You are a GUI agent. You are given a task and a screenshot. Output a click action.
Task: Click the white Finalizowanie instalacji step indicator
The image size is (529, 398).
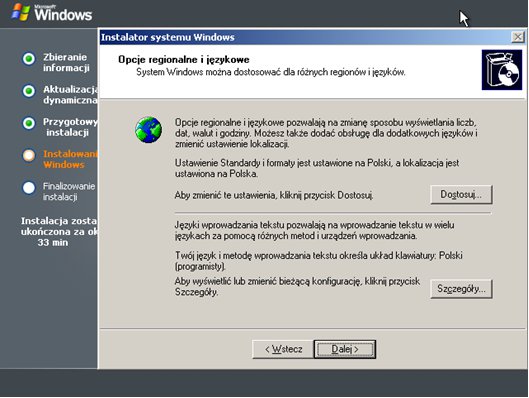pyautogui.click(x=29, y=188)
